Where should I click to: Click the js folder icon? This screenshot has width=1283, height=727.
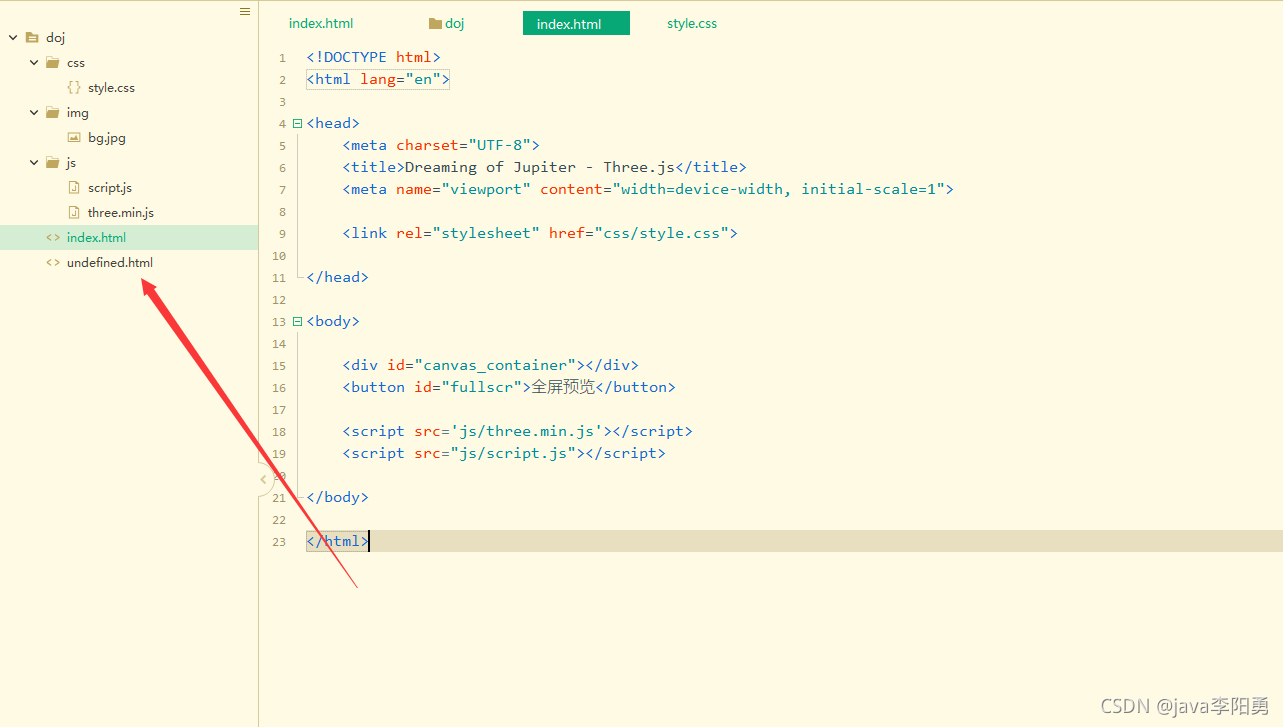click(53, 163)
